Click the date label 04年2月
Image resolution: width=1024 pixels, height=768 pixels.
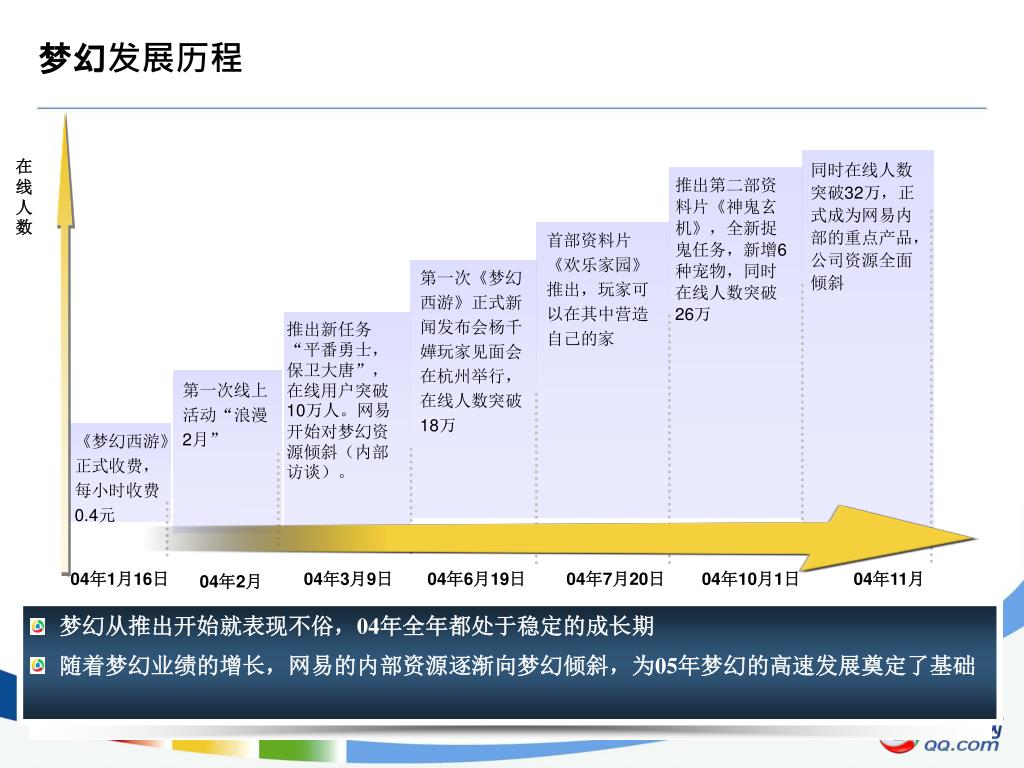click(x=230, y=581)
